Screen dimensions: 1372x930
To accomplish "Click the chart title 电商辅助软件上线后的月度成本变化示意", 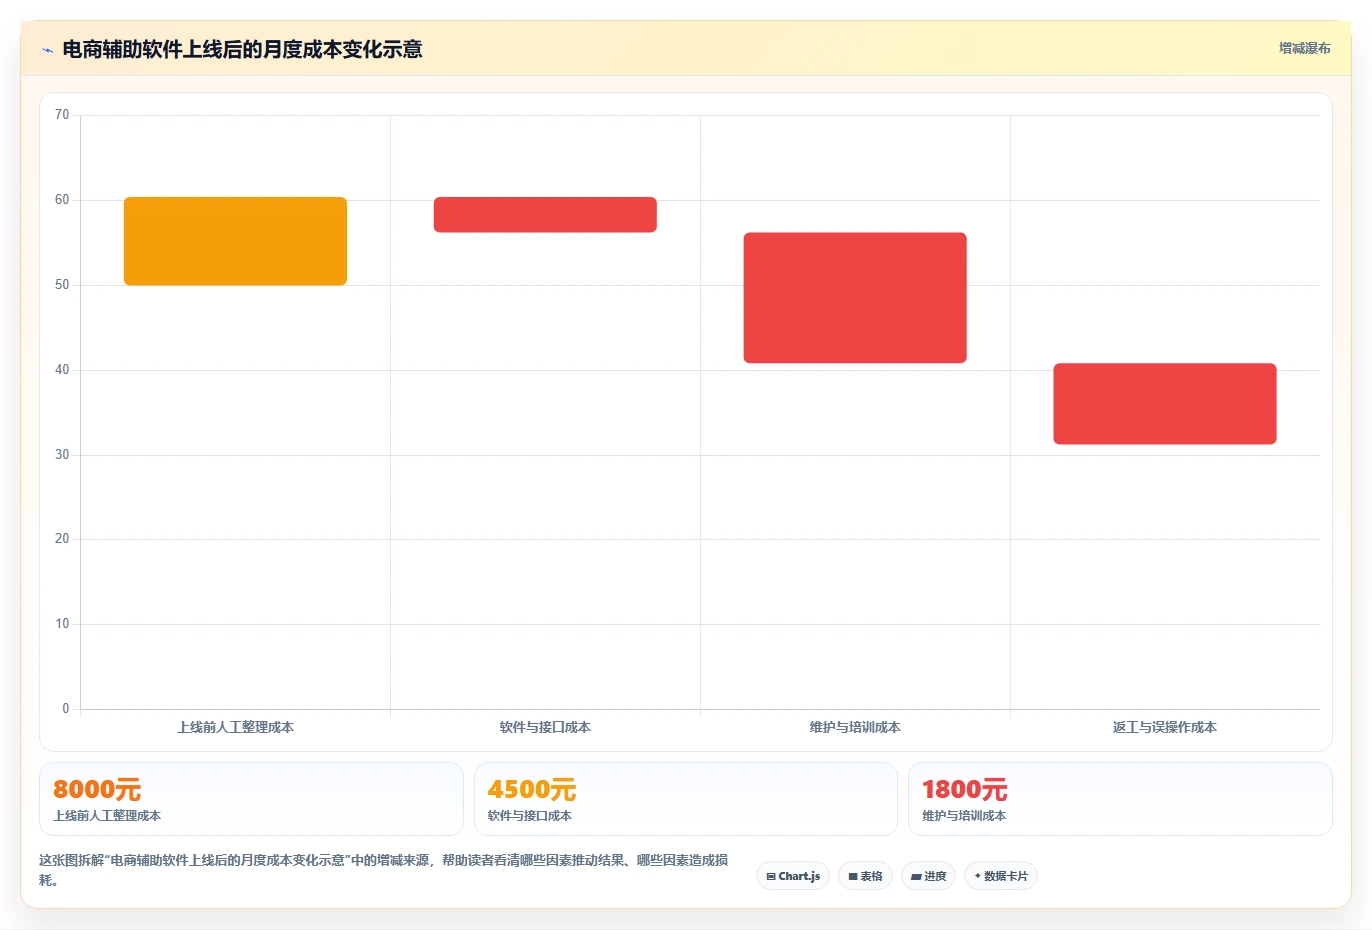I will 242,49.
